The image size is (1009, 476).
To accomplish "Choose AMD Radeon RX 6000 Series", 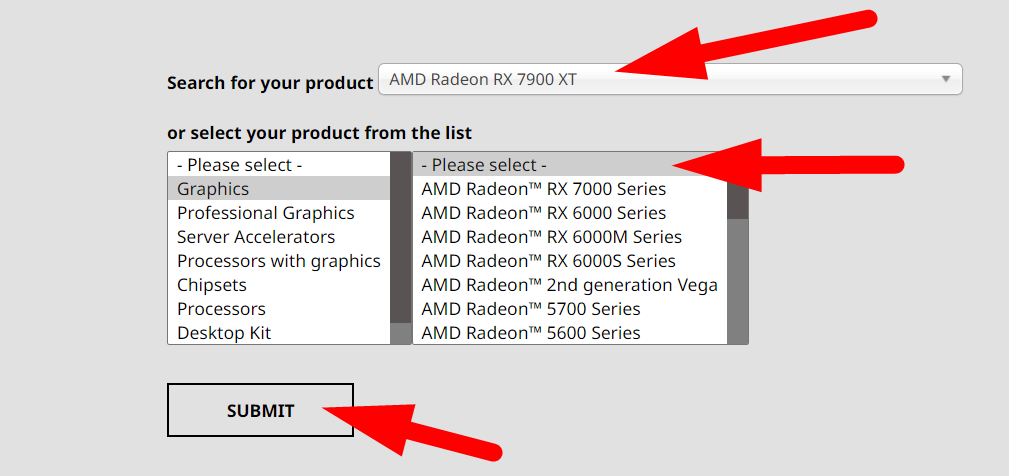I will pyautogui.click(x=569, y=213).
